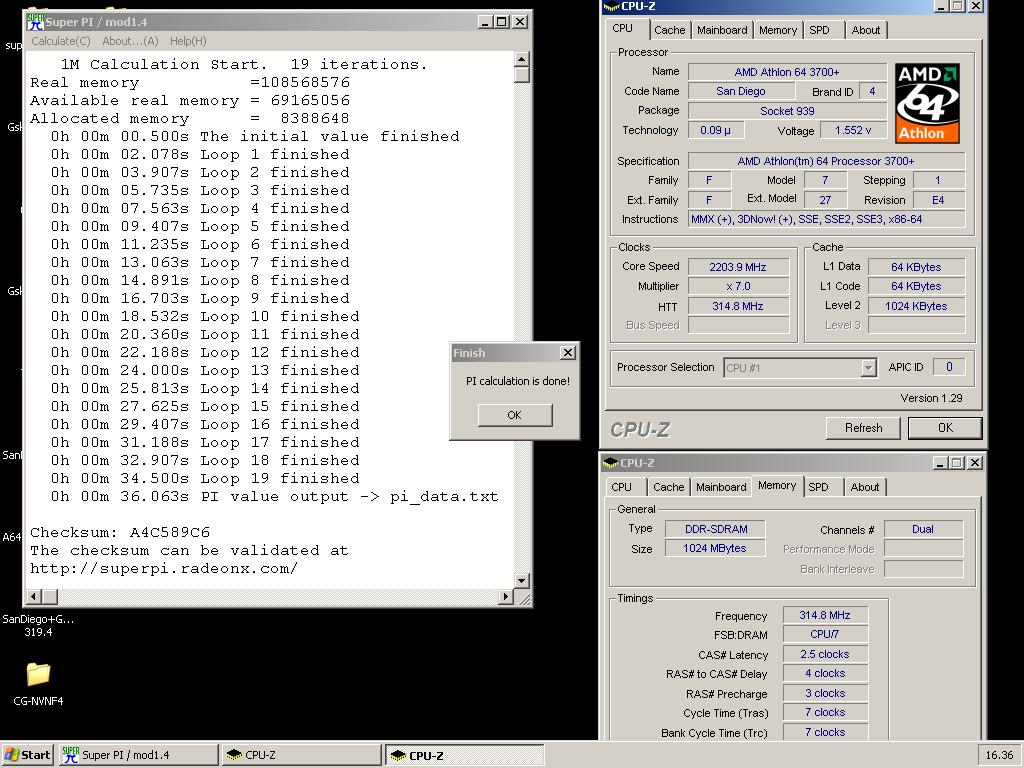Click the APIC ID value field
Viewport: 1024px width, 768px height.
point(949,368)
